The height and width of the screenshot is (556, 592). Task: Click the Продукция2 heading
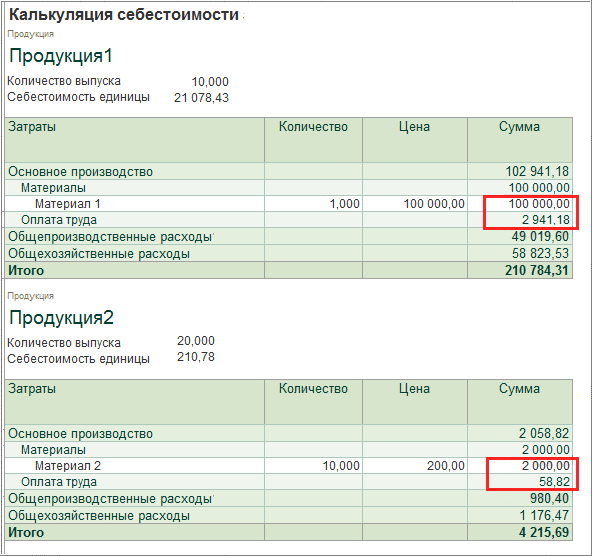tap(61, 318)
